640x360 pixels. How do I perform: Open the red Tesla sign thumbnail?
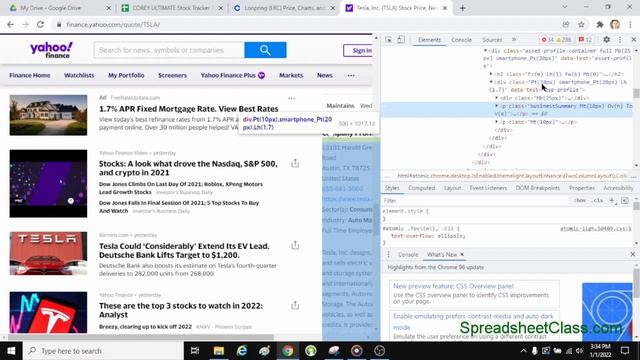click(48, 253)
